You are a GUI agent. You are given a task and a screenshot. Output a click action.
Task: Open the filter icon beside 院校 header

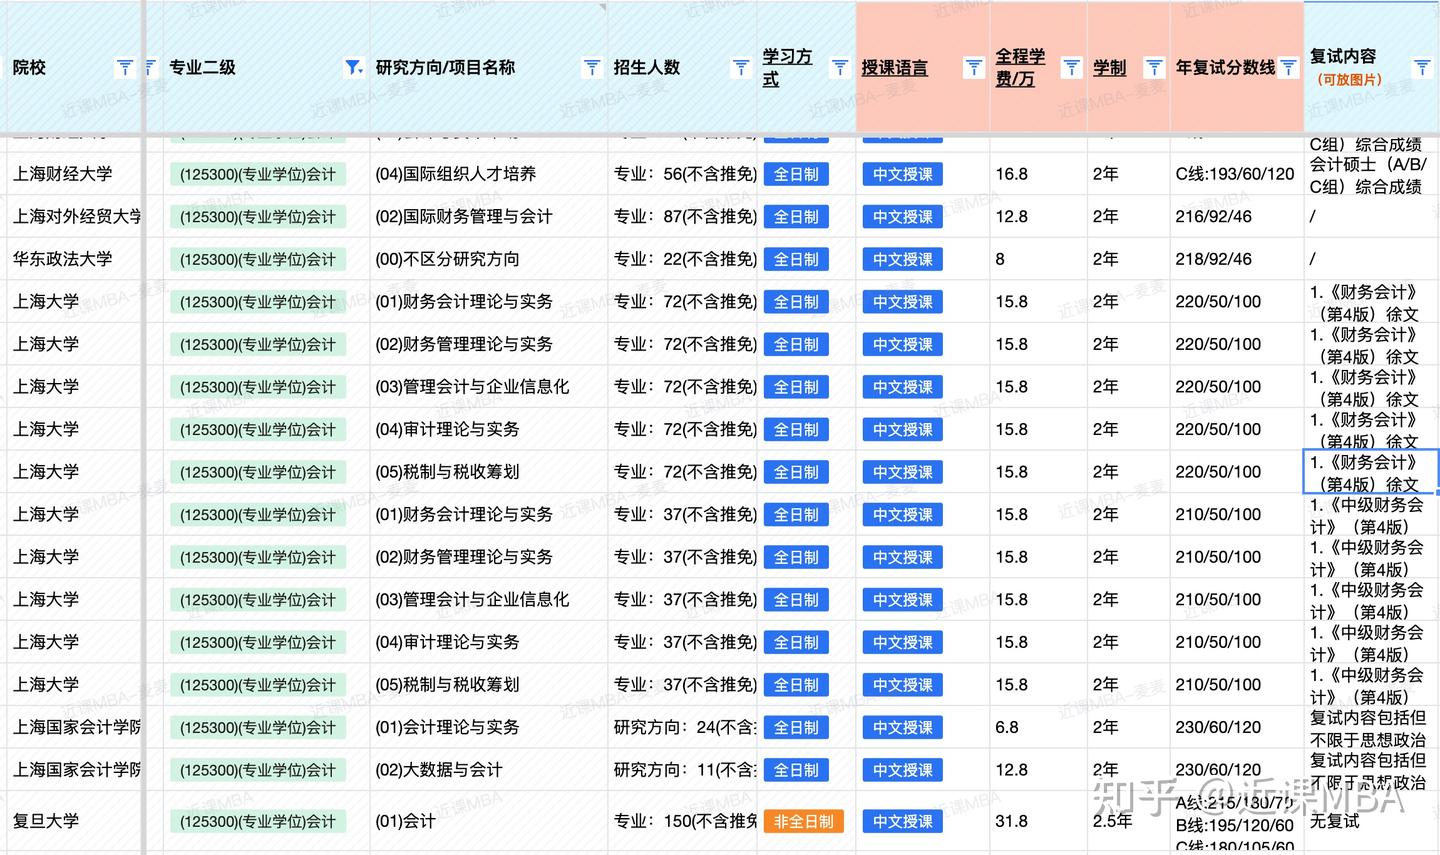pyautogui.click(x=124, y=67)
